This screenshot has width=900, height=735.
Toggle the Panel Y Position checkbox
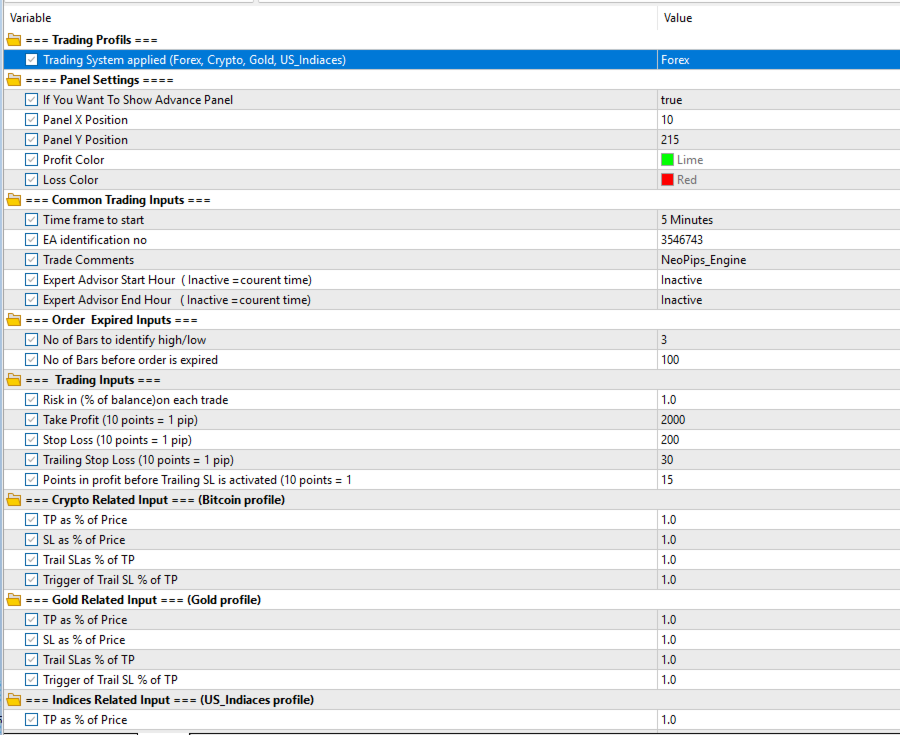[x=32, y=140]
